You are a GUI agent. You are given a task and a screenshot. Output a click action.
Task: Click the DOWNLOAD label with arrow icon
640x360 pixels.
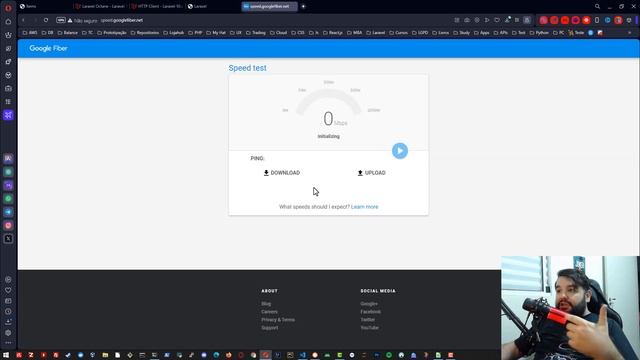[282, 173]
